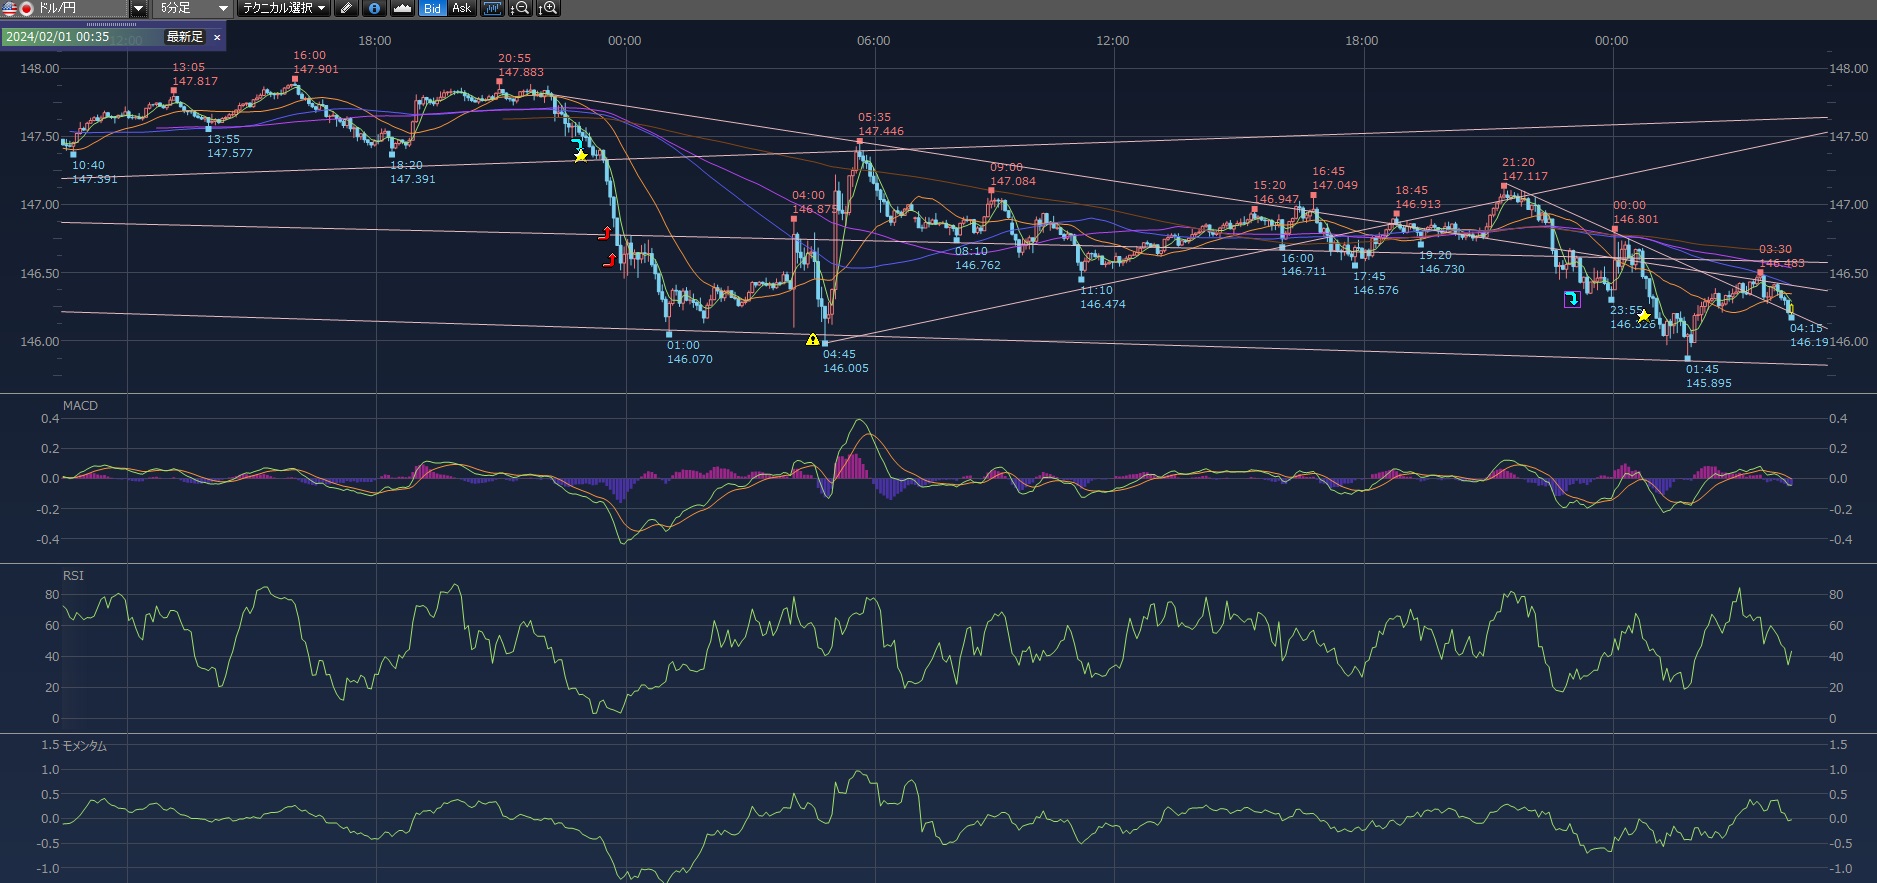Screen dimensions: 1877x883
Task: Switch price display to Bid
Action: coord(432,8)
